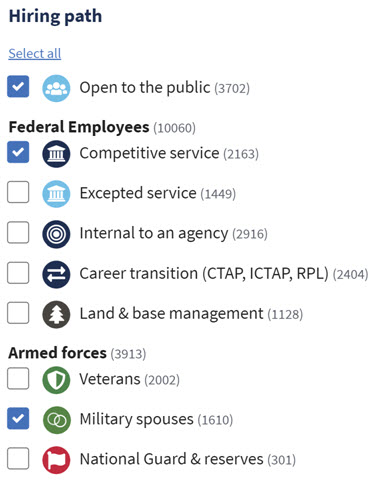Click the Career transition arrows icon
The width and height of the screenshot is (375, 488).
[x=56, y=274]
